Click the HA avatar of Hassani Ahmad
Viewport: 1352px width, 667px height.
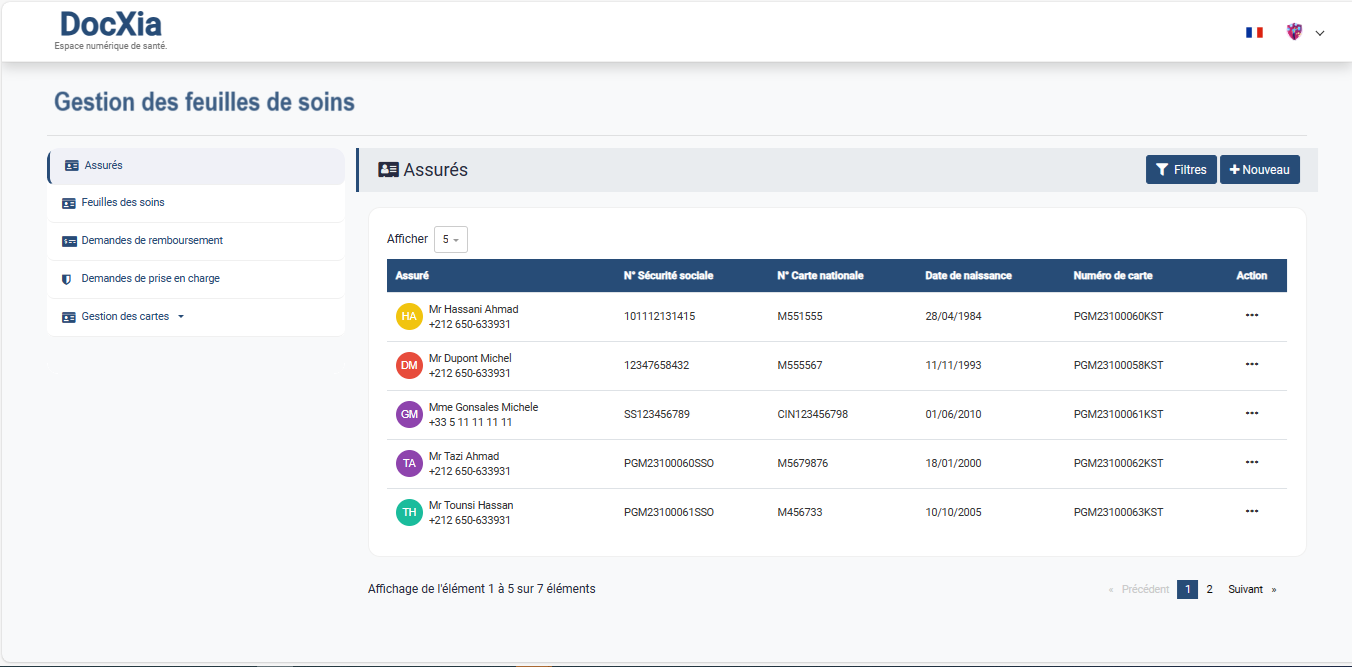point(409,317)
